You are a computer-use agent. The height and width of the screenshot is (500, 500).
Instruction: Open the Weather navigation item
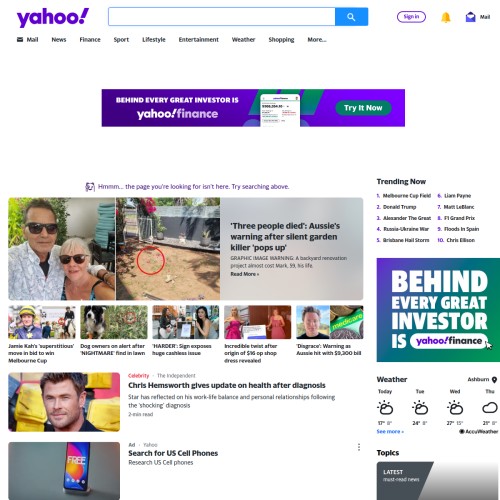[243, 40]
